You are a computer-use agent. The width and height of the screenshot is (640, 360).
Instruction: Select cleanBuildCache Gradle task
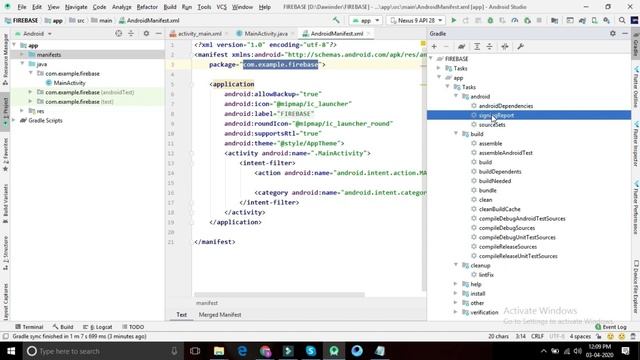[499, 209]
